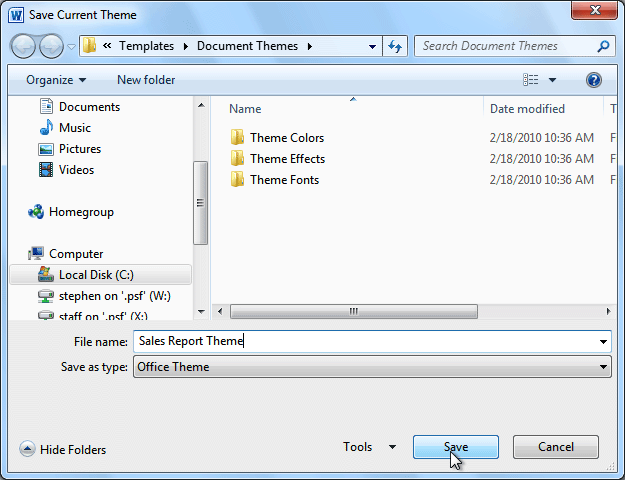Close the Save Current Theme dialog

coord(594,10)
